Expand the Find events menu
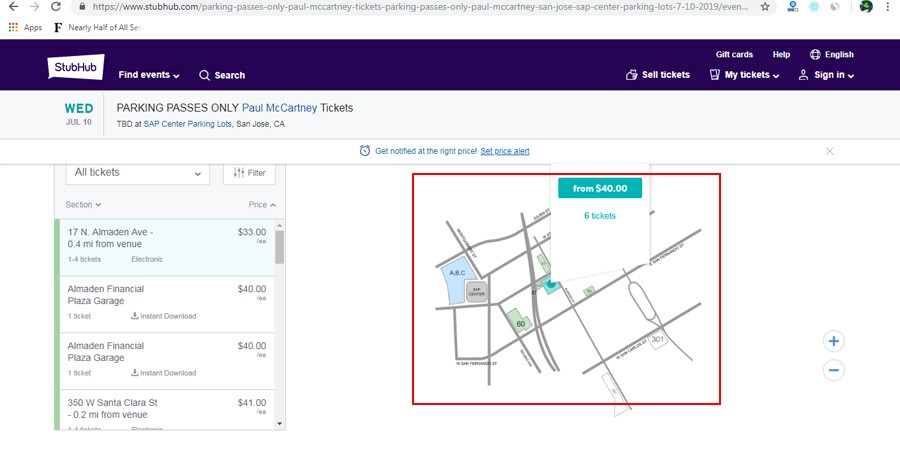 [148, 75]
